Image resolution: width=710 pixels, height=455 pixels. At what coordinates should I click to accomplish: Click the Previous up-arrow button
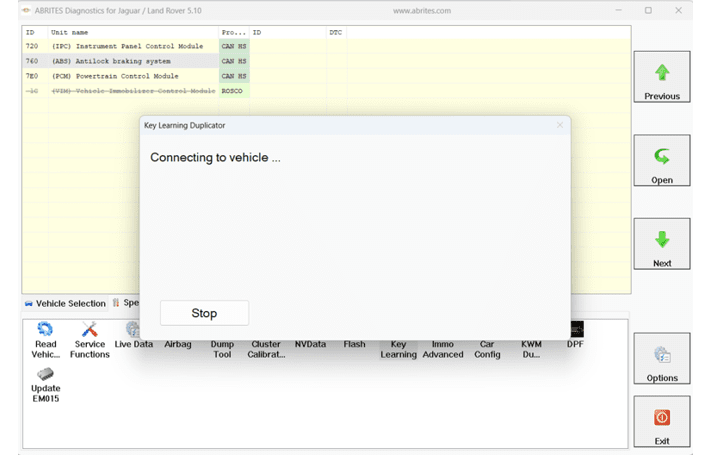662,77
